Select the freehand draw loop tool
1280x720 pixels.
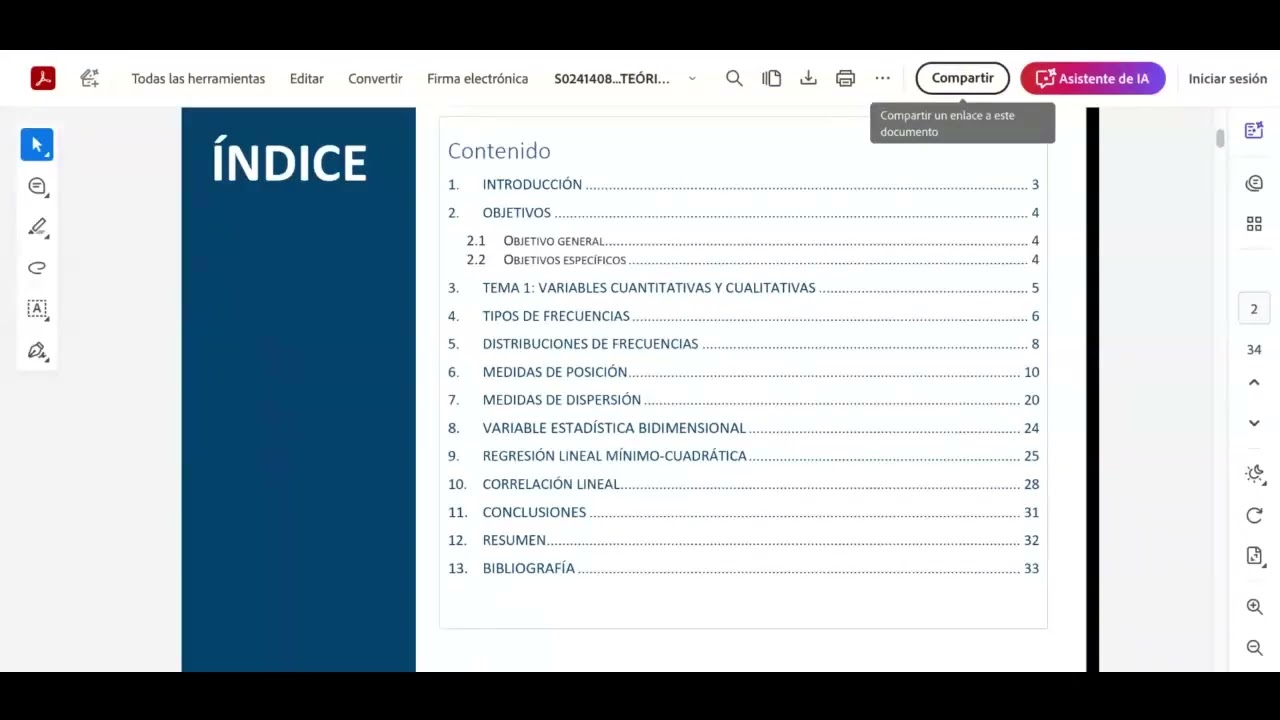pos(37,268)
